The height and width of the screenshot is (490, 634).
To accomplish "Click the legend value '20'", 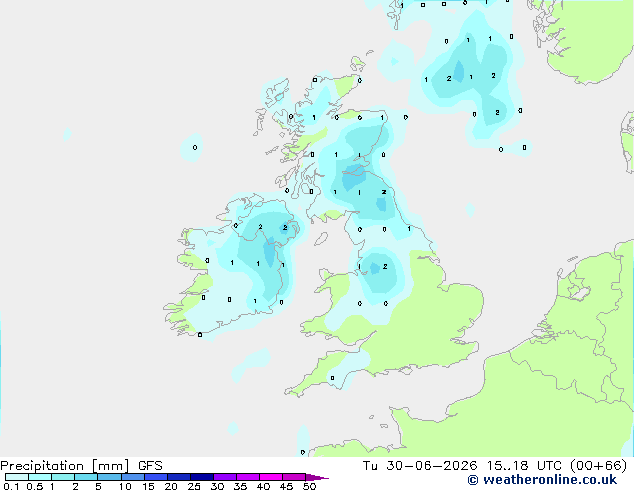I will [171, 486].
